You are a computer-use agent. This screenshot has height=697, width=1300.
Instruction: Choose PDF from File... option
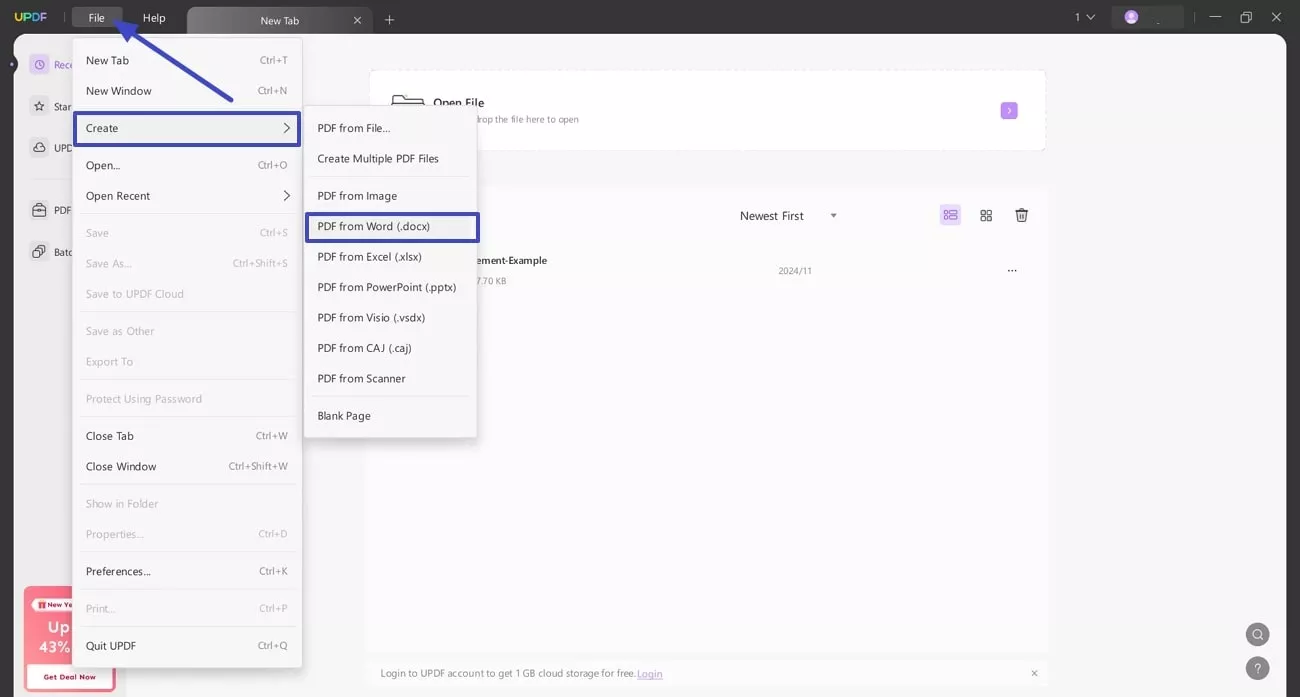click(390, 128)
